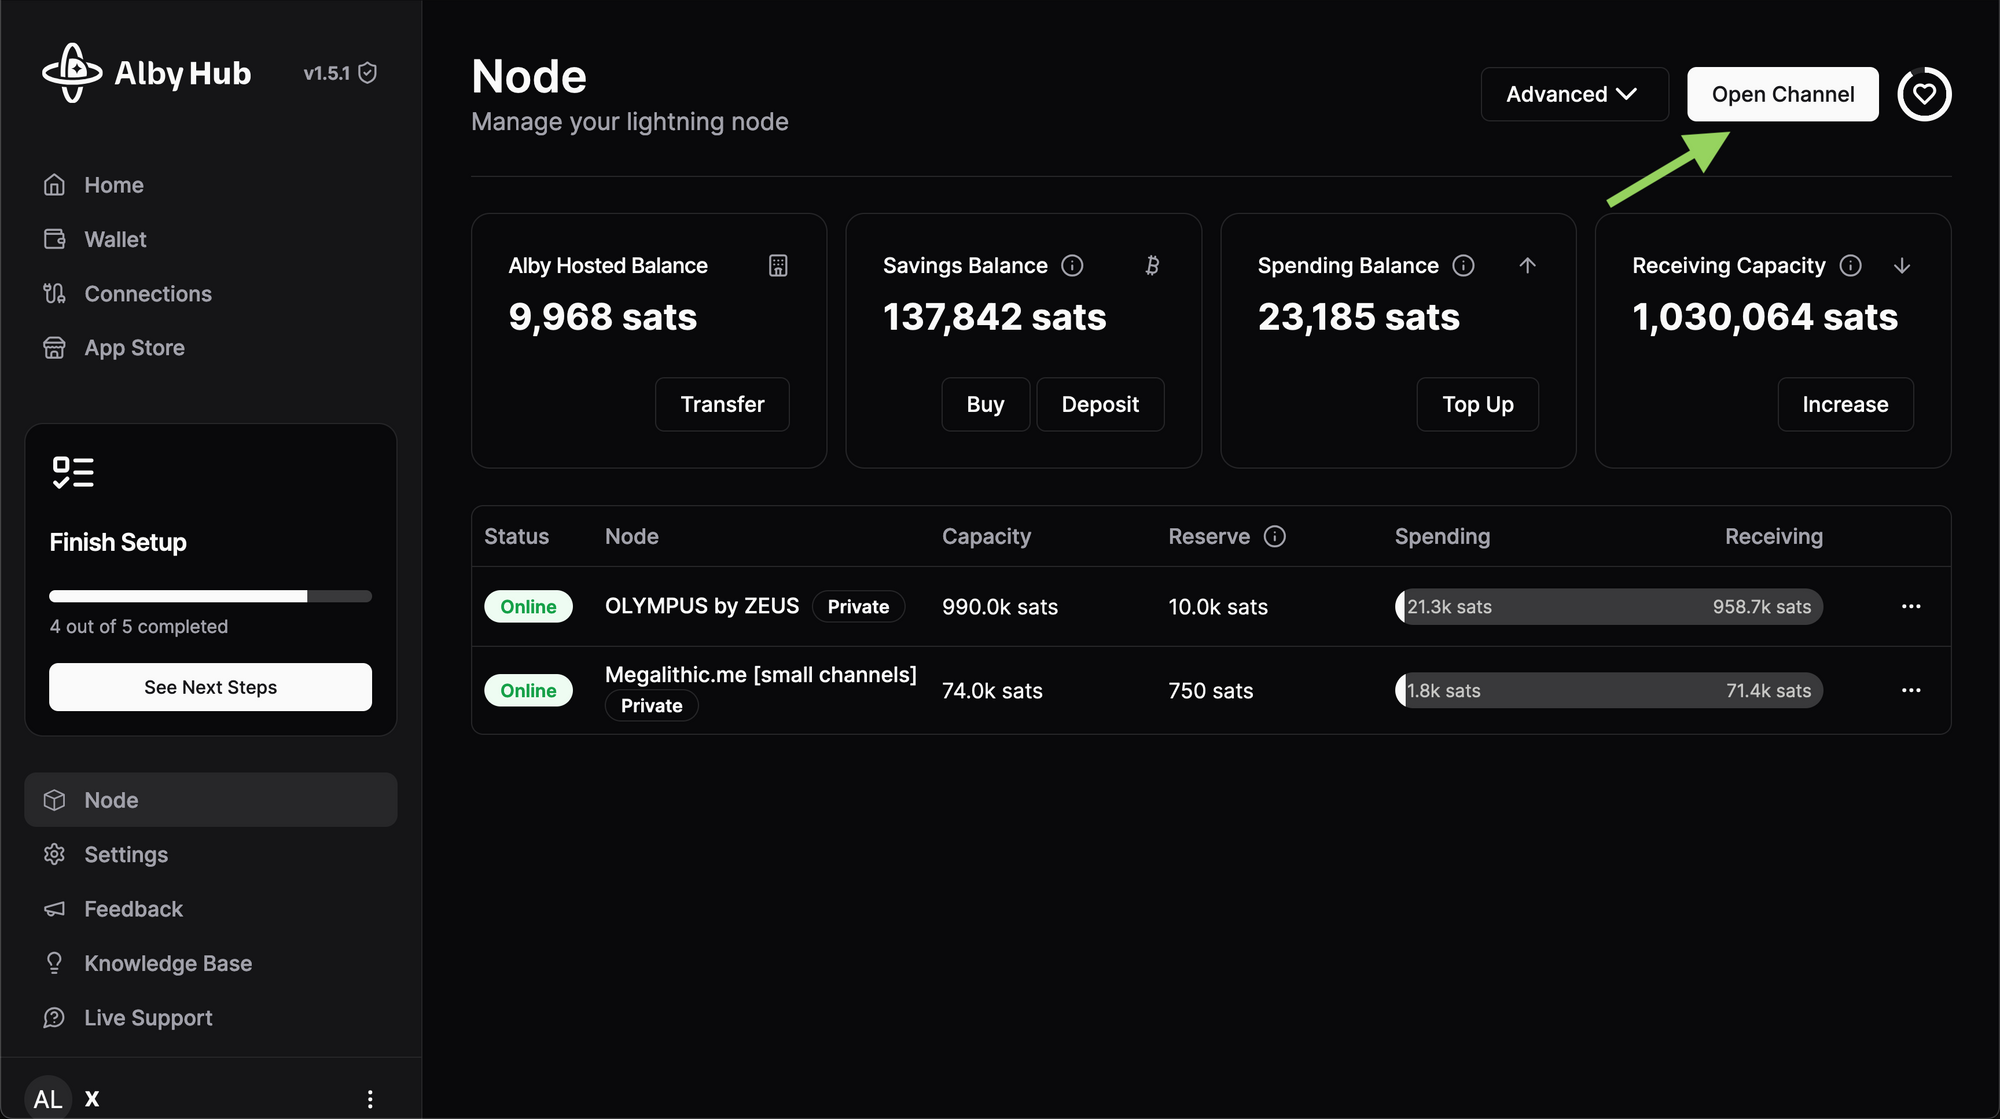Go to Wallet in the sidebar
Screen dimensions: 2000x1119
pyautogui.click(x=115, y=240)
